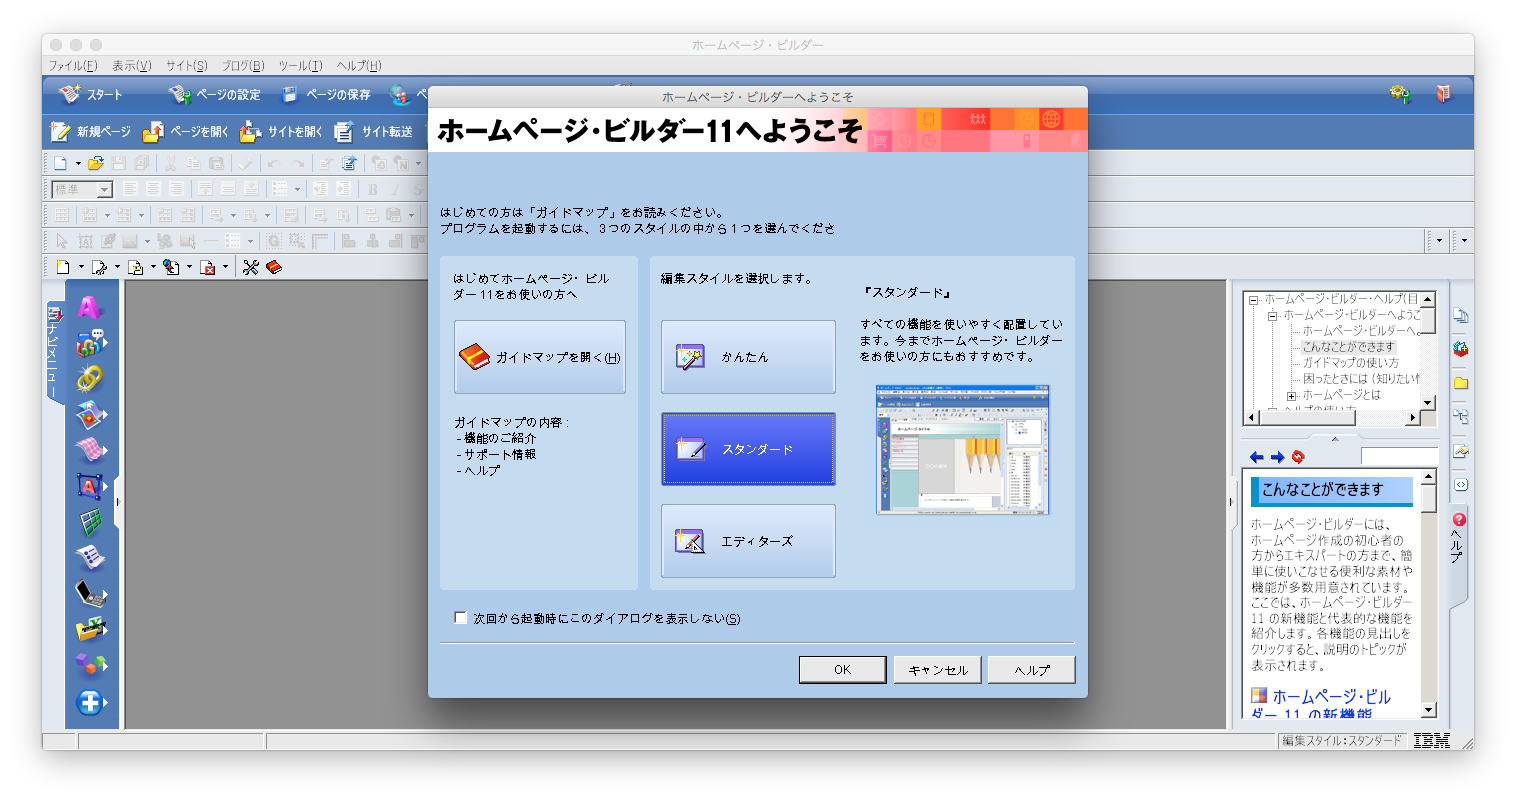
Task: Collapse ホームページ・ビルダーへようこそ tree node
Action: coord(1273,315)
